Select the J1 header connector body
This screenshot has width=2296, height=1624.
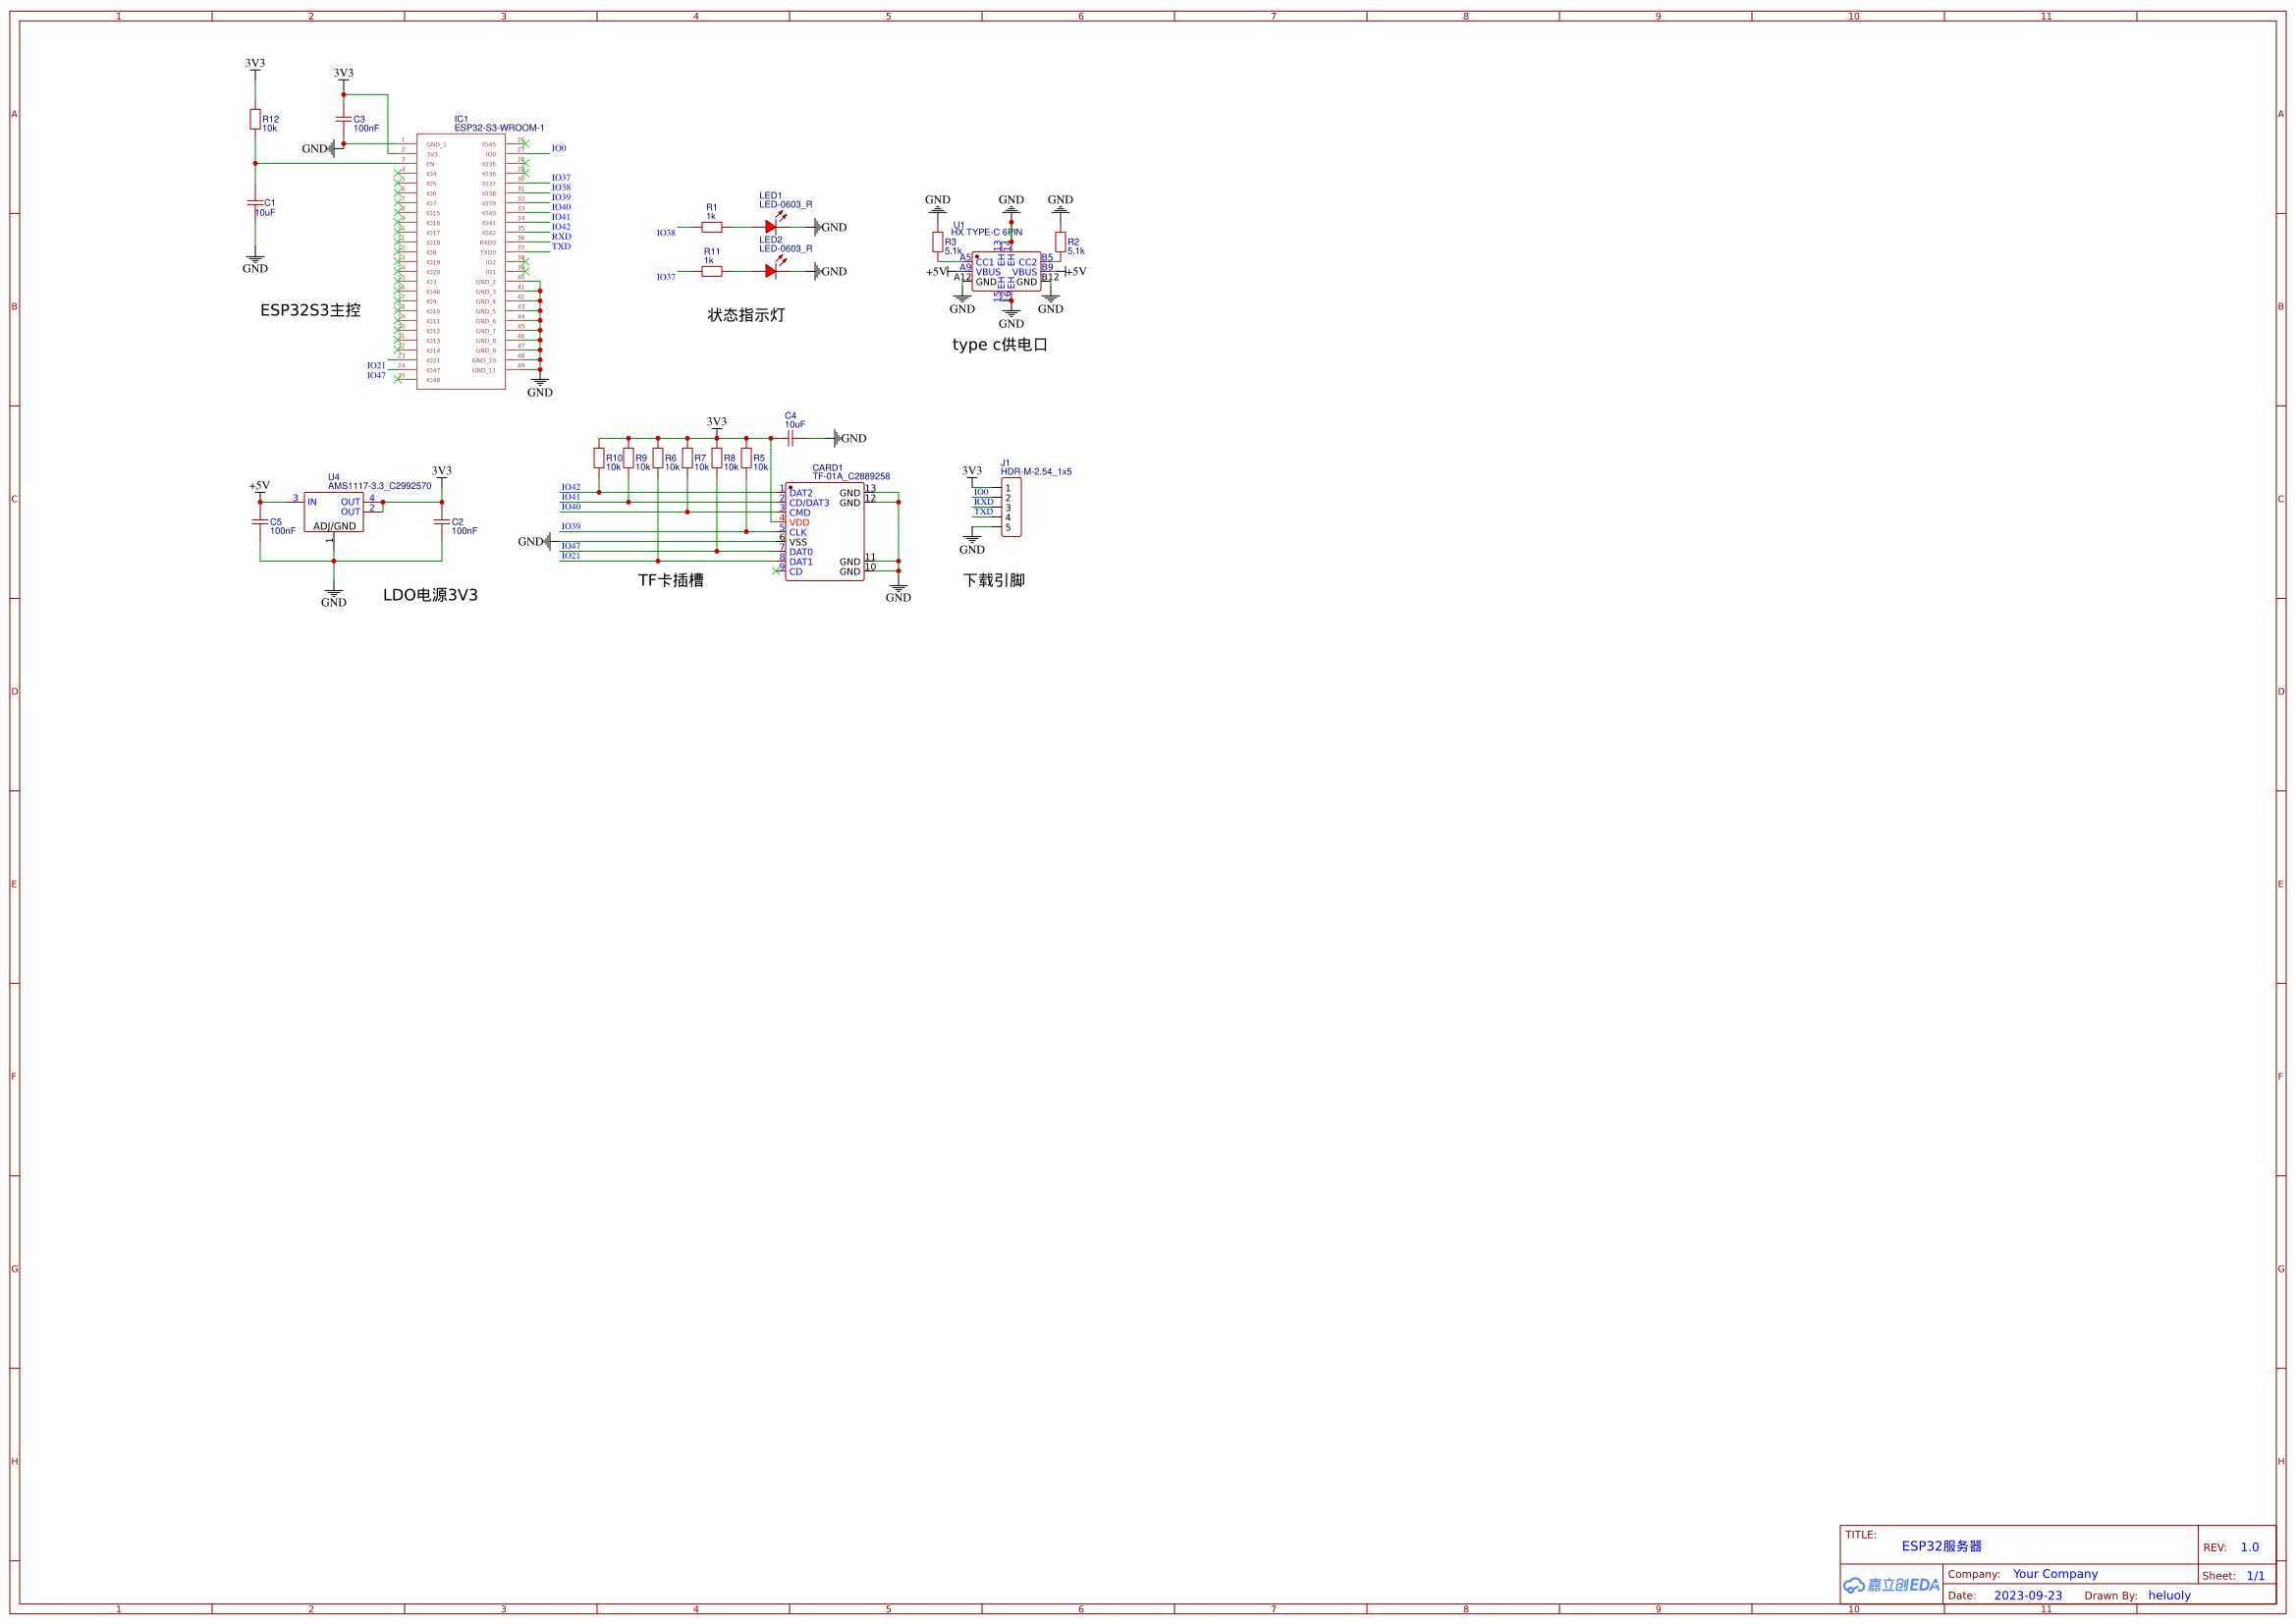1011,507
